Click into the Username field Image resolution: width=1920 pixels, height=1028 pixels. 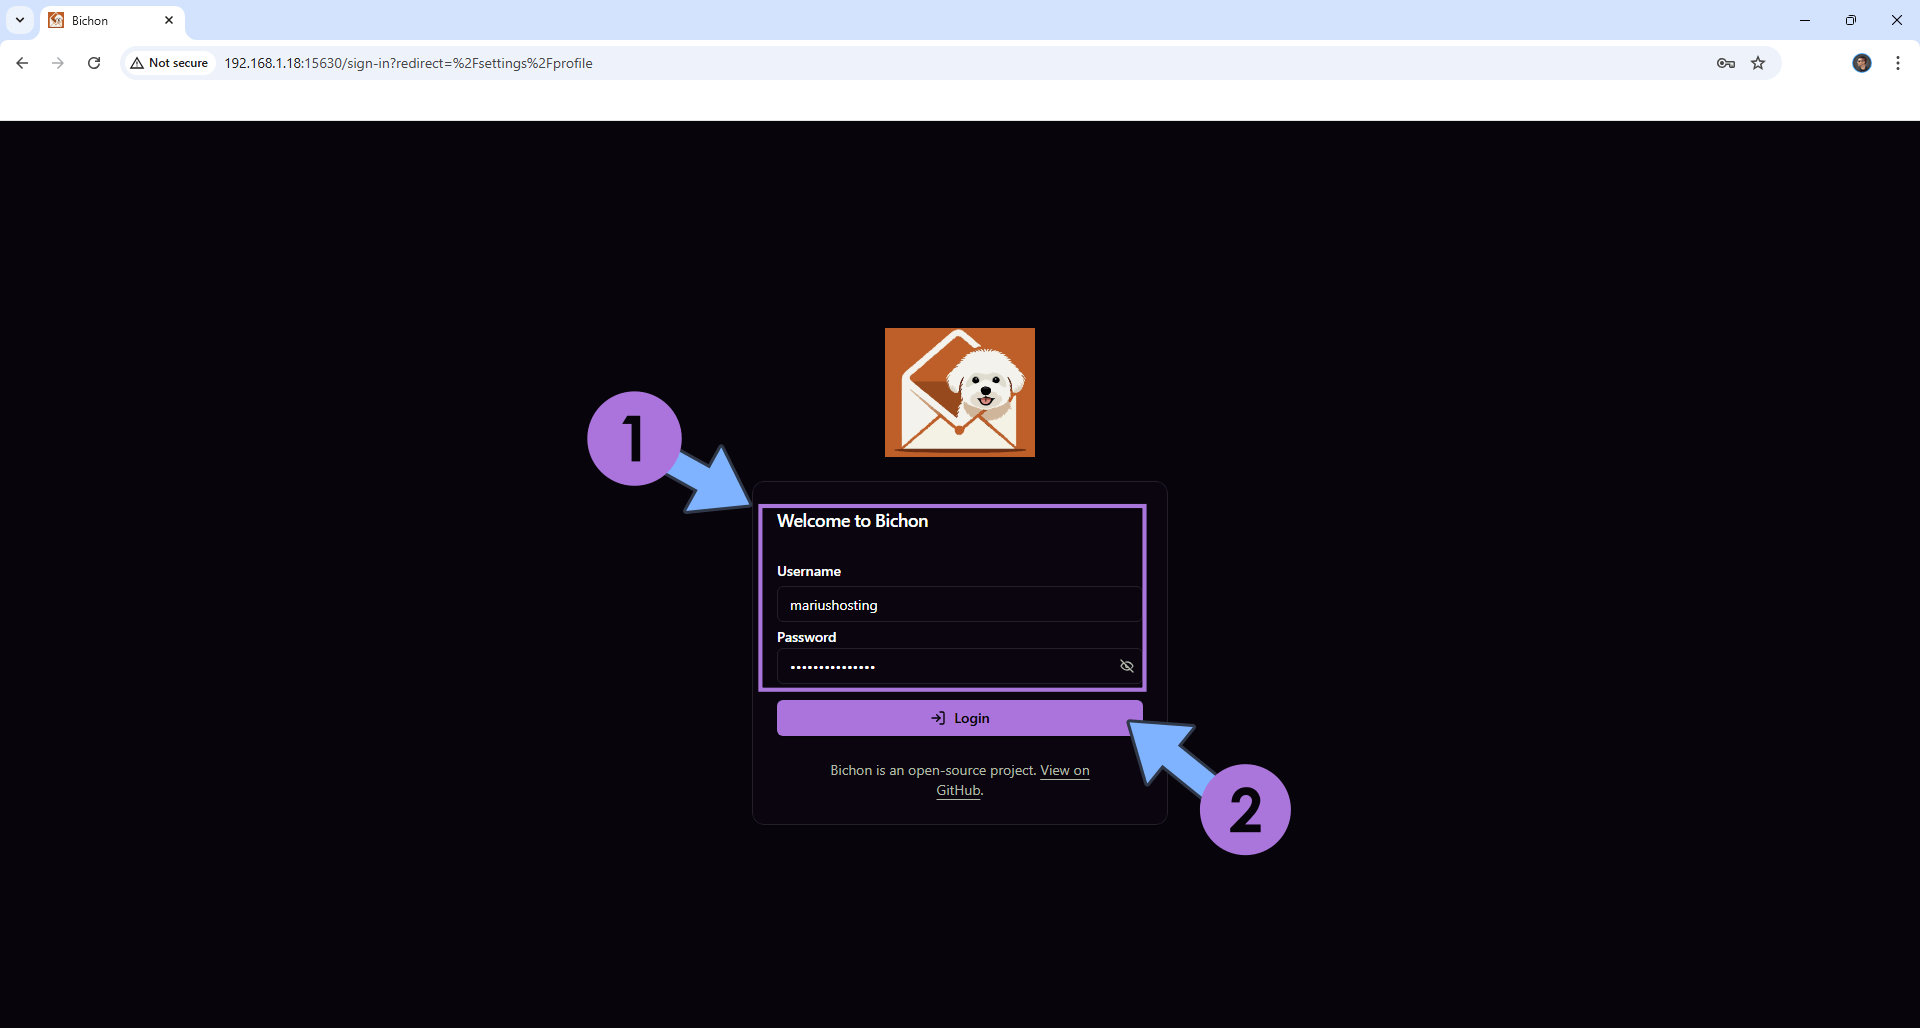tap(957, 605)
